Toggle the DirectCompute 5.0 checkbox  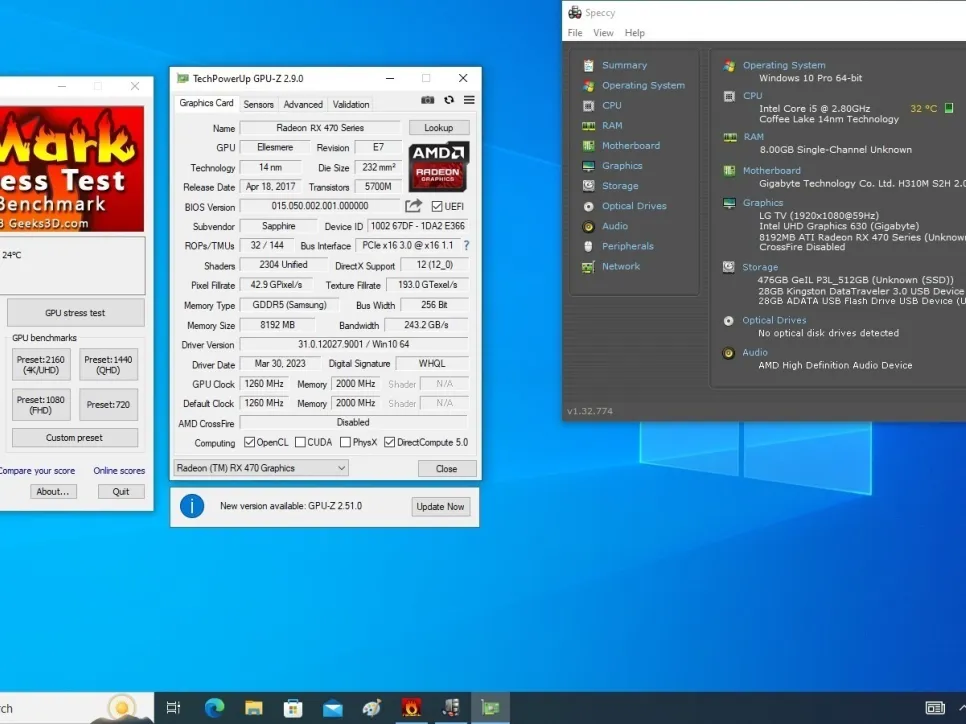(x=389, y=442)
